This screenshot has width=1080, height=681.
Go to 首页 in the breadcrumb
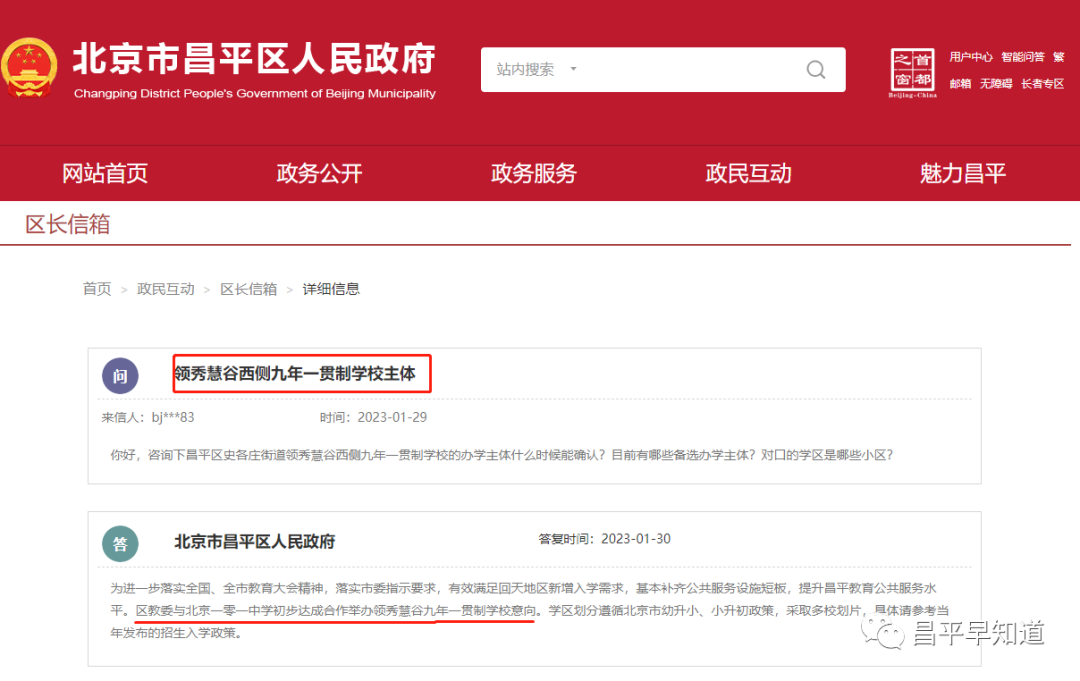pos(97,289)
